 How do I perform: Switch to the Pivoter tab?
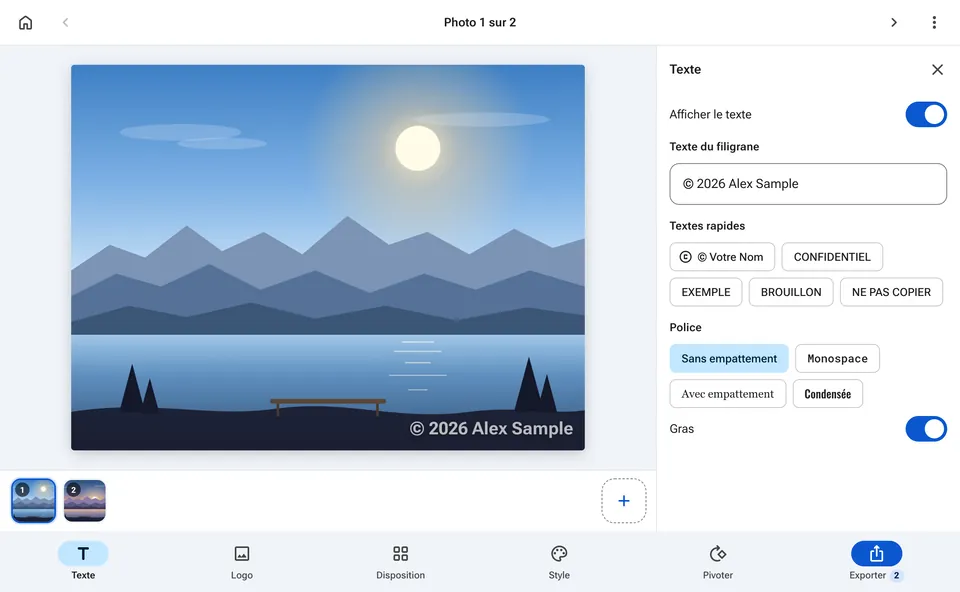[x=718, y=561]
